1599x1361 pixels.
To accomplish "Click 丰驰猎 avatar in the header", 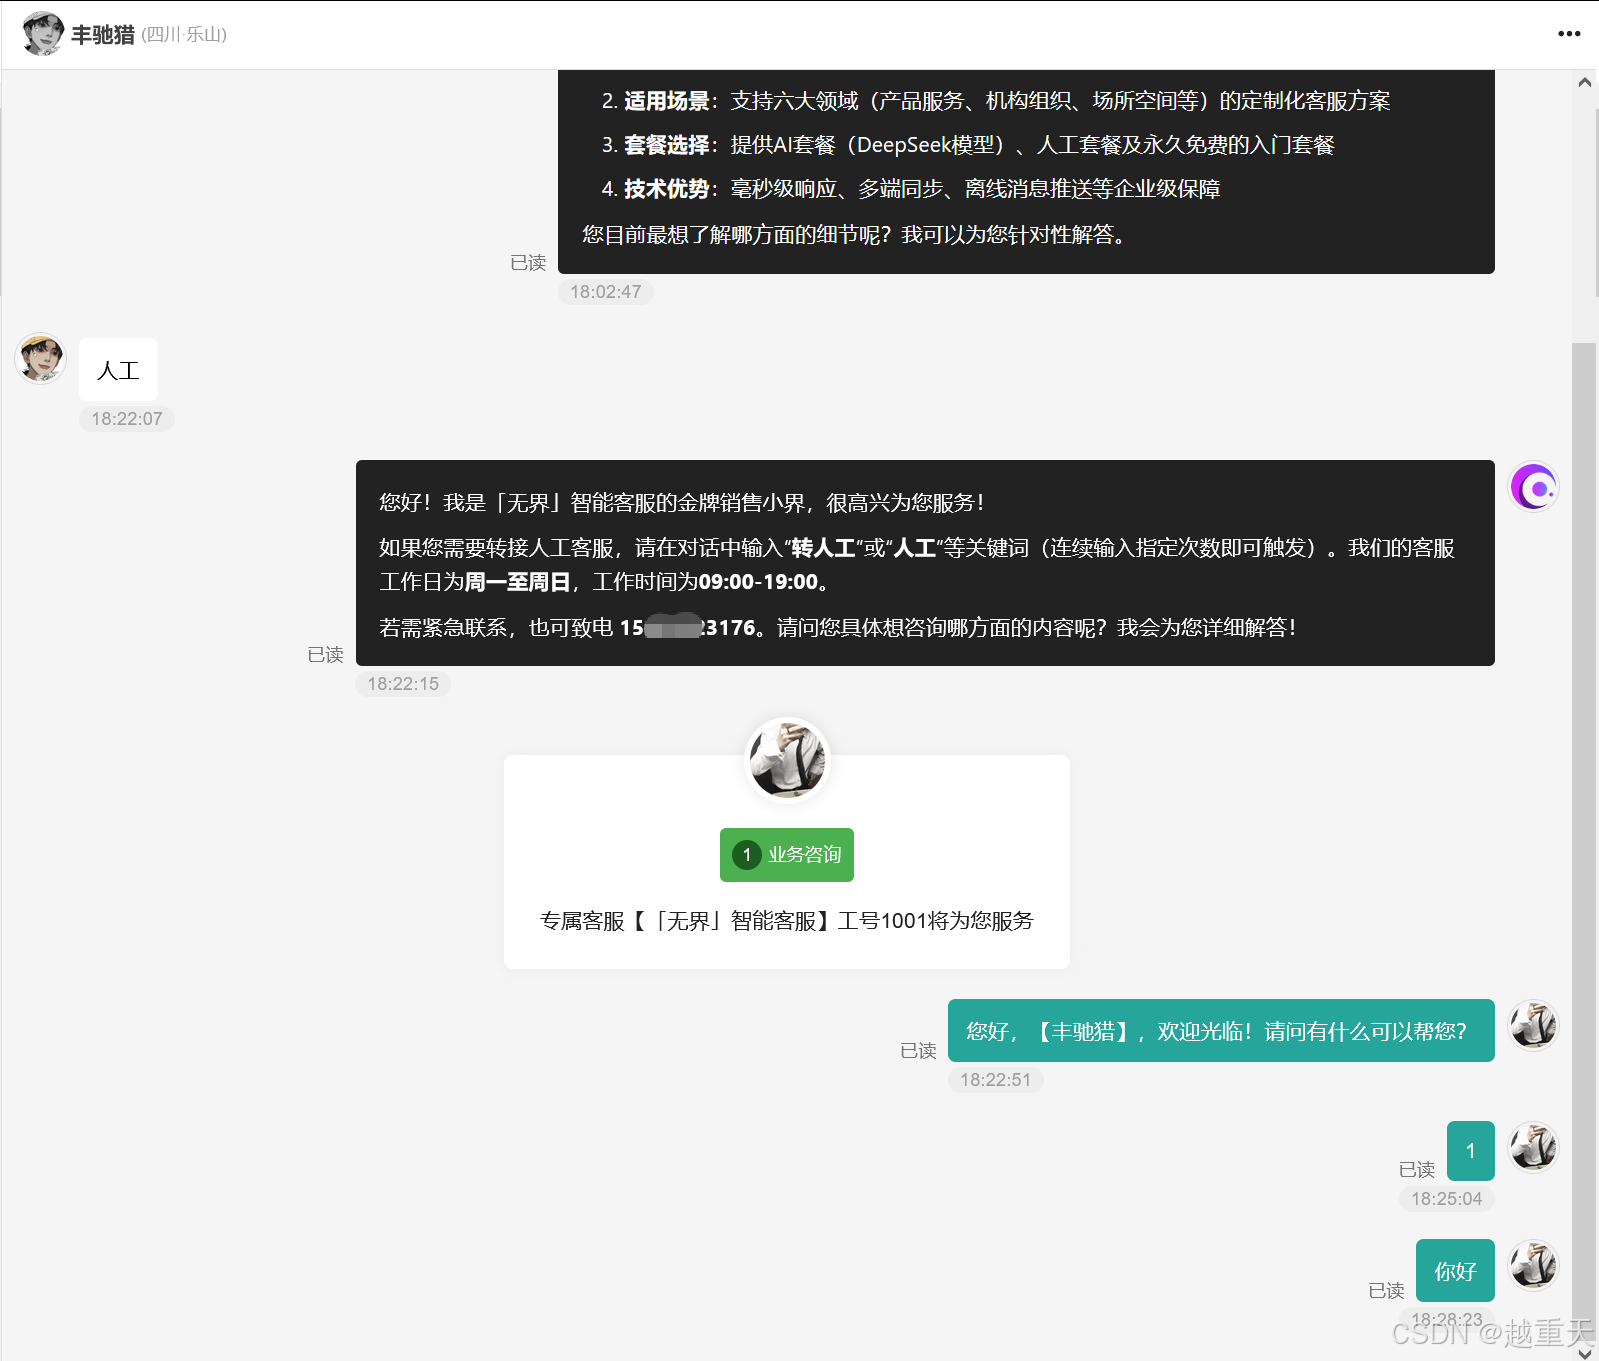I will pyautogui.click(x=43, y=34).
